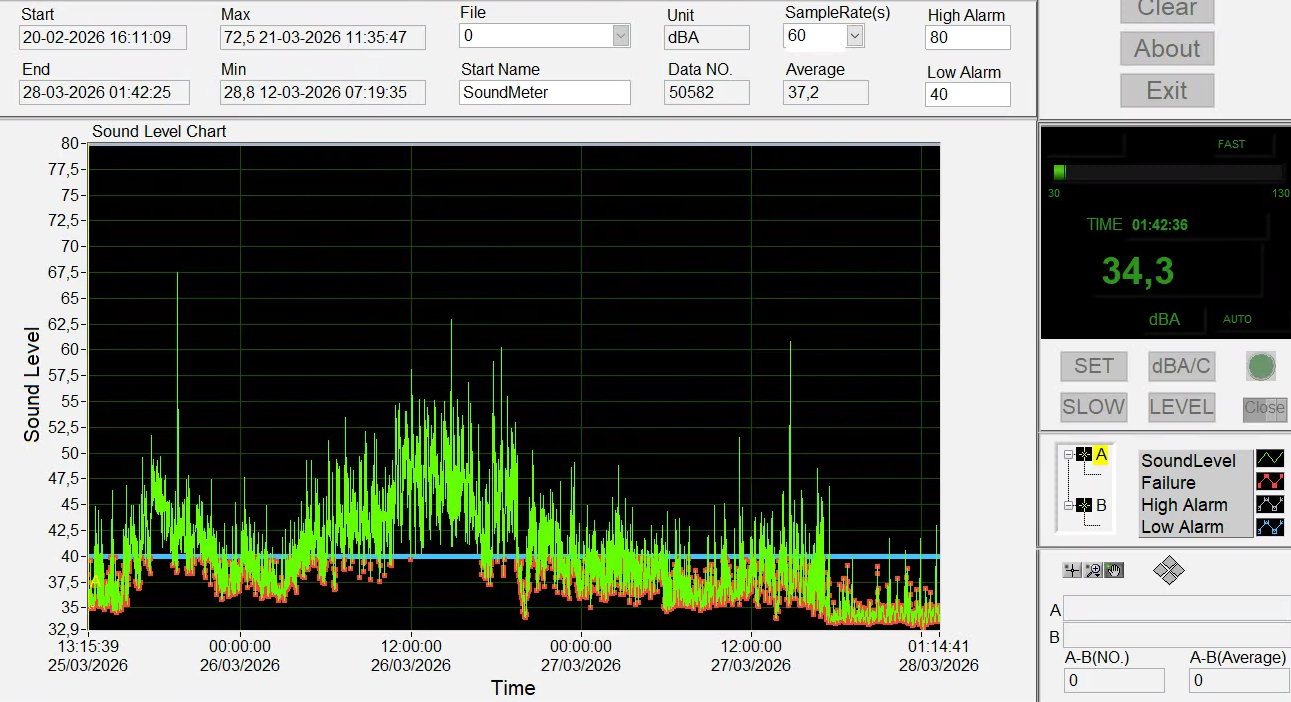1291x702 pixels.
Task: Open the High Alarm plot style icon
Action: point(1269,504)
